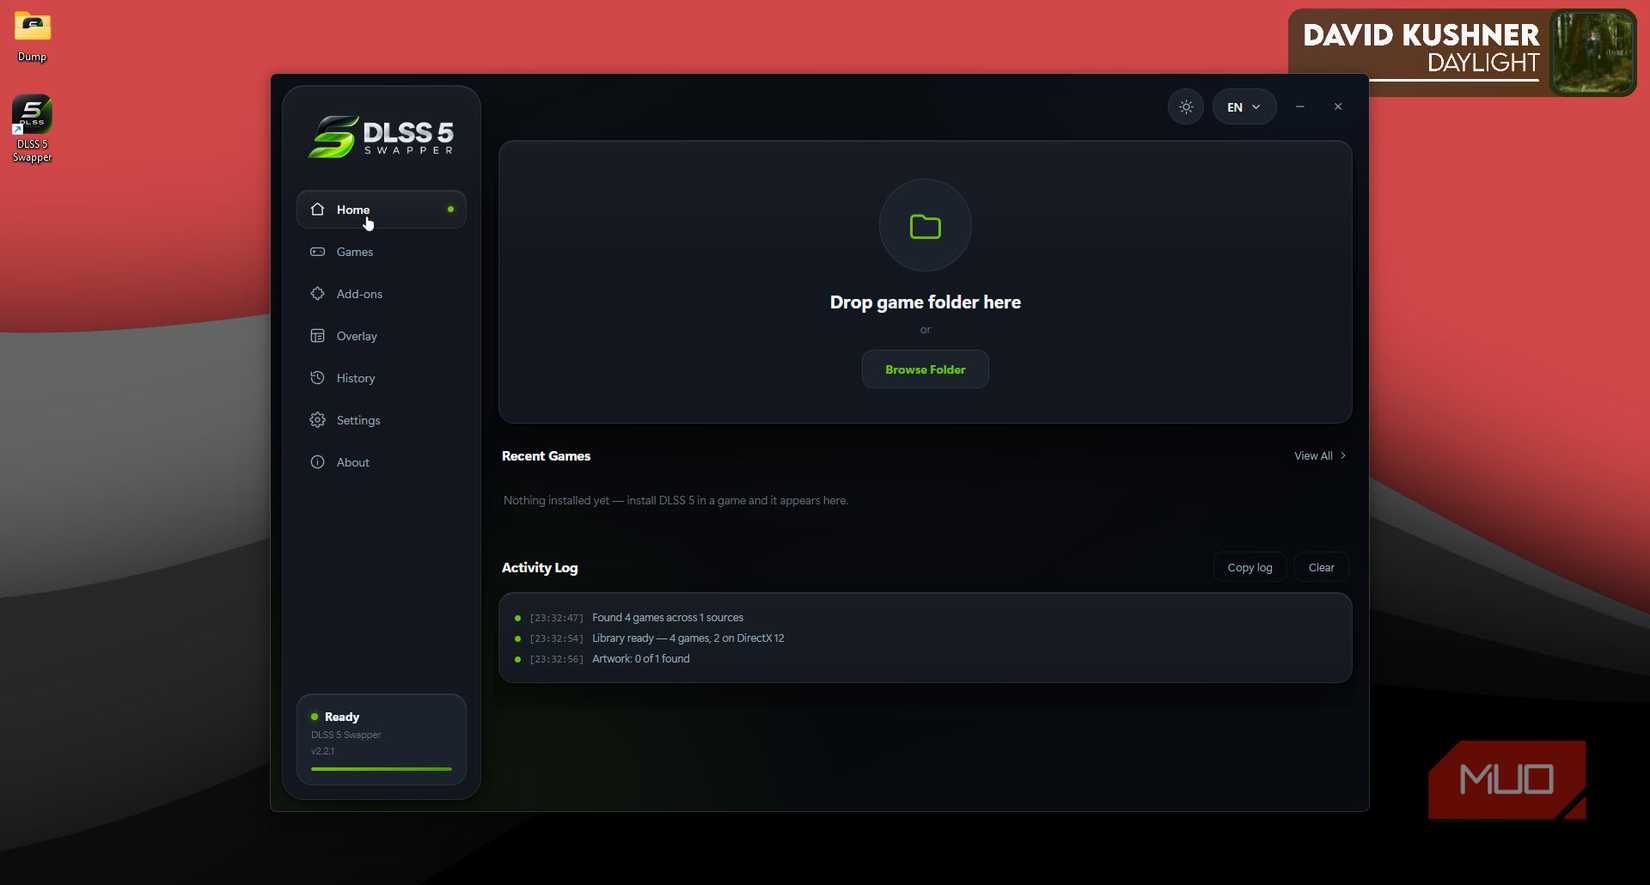Click the Recent Games heading

(546, 456)
